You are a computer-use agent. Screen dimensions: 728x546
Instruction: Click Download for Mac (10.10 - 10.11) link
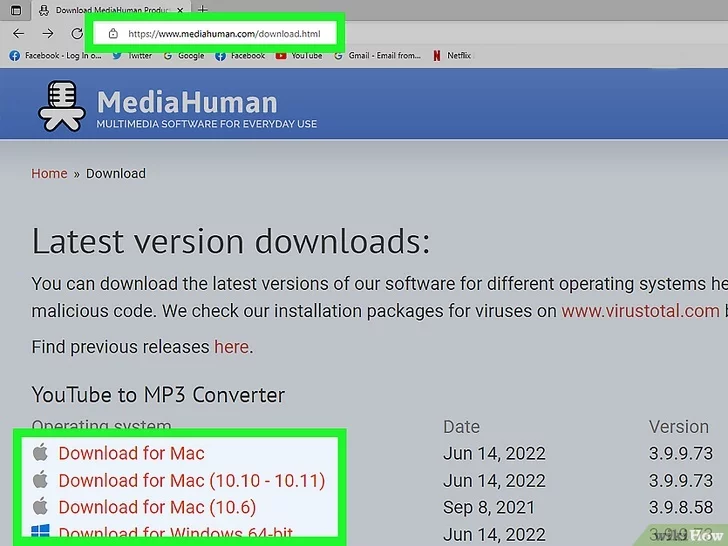tap(192, 481)
